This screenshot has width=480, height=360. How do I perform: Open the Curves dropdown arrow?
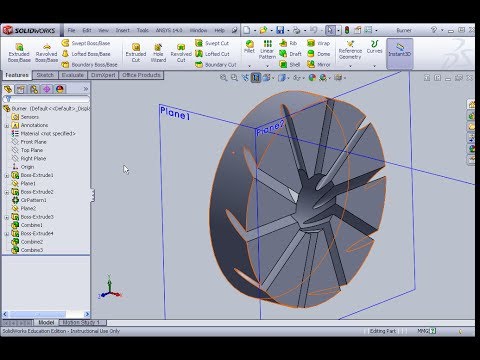(x=374, y=66)
